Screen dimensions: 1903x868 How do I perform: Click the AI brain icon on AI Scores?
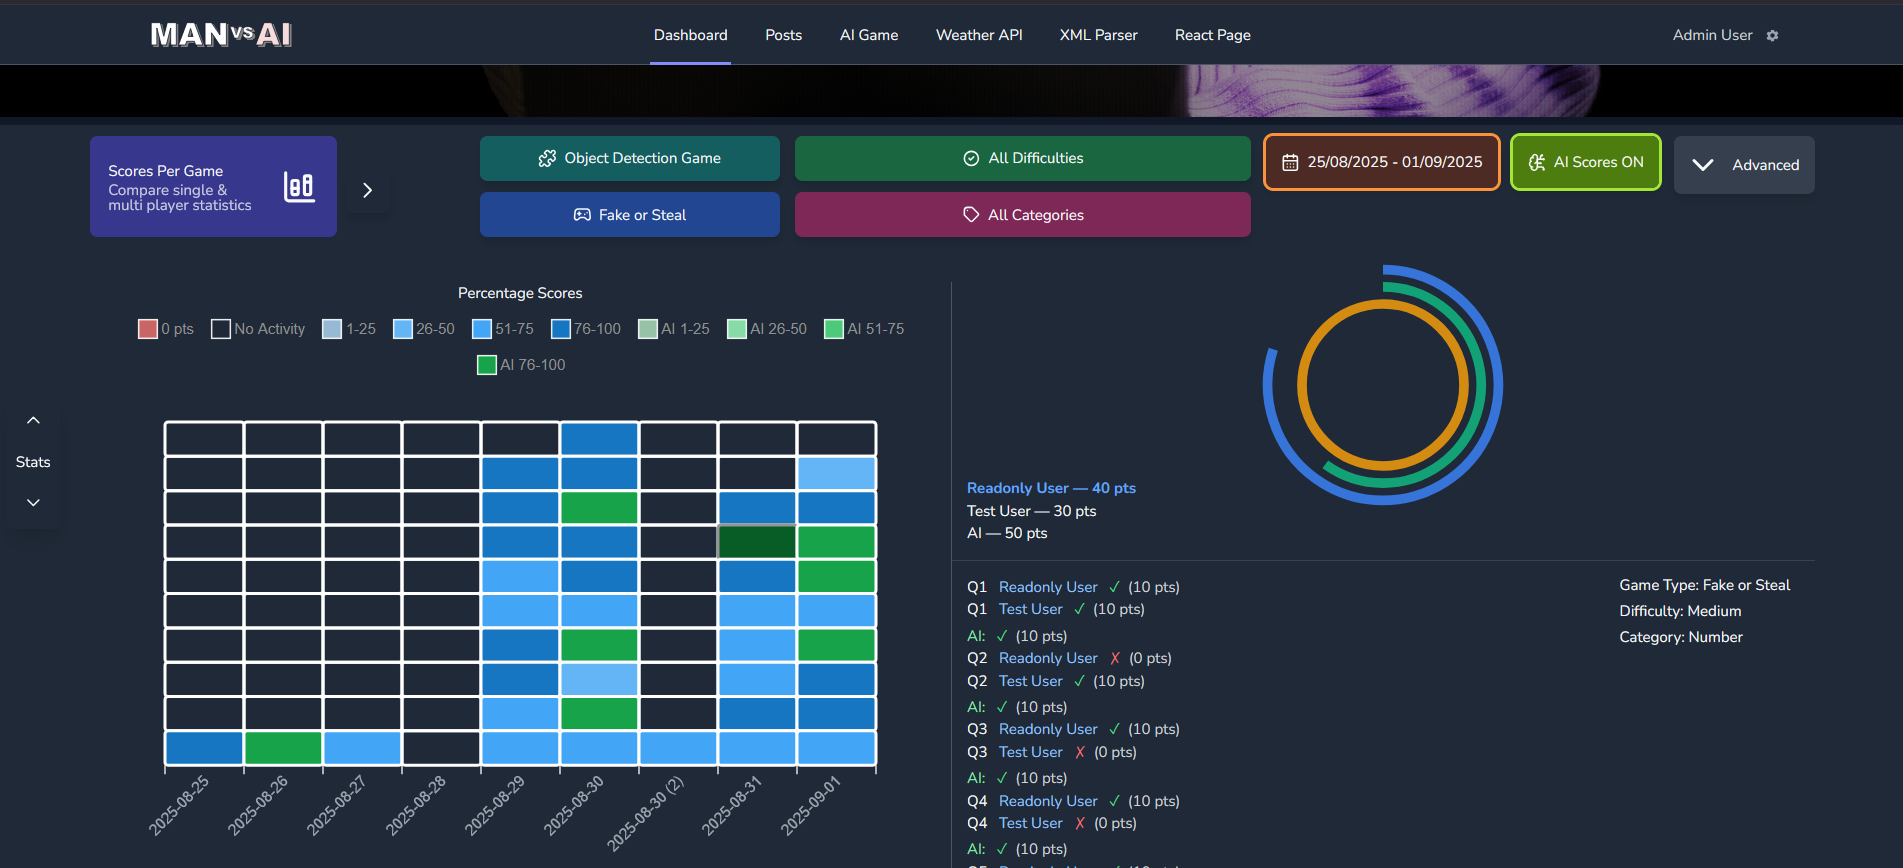tap(1537, 162)
